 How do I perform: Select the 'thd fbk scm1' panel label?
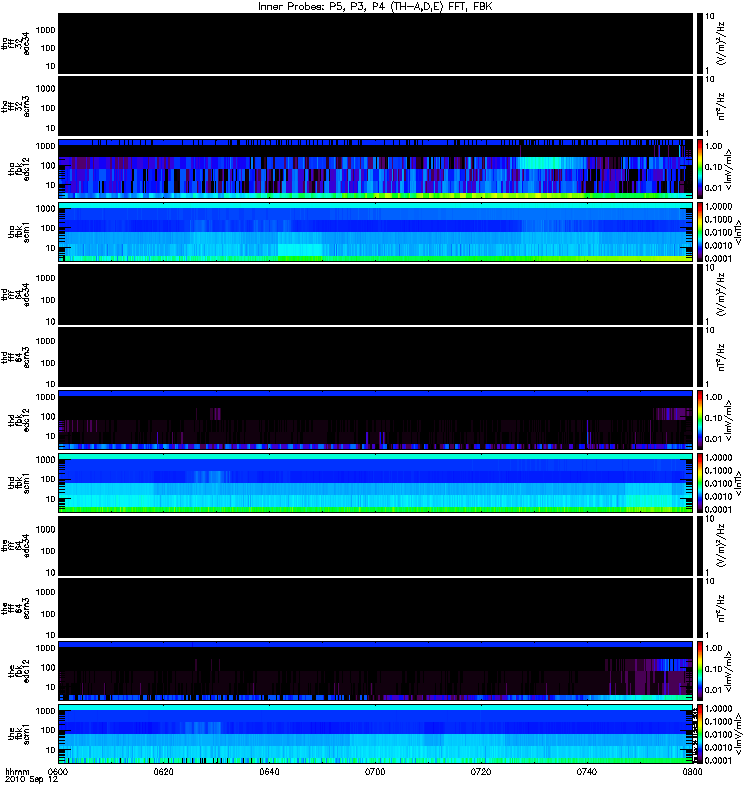[19, 483]
